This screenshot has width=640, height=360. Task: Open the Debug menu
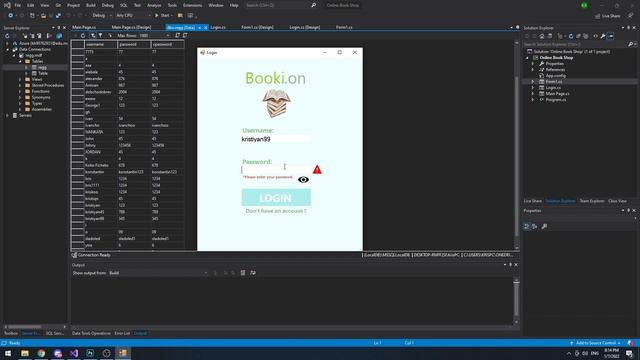click(x=108, y=5)
